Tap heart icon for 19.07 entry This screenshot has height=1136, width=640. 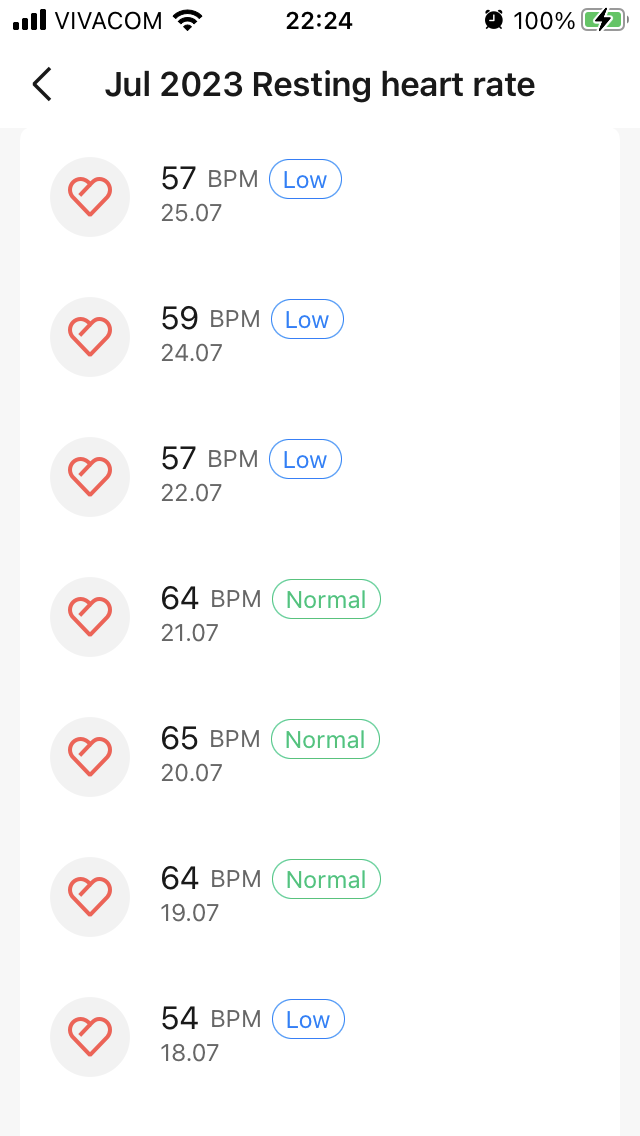[90, 897]
